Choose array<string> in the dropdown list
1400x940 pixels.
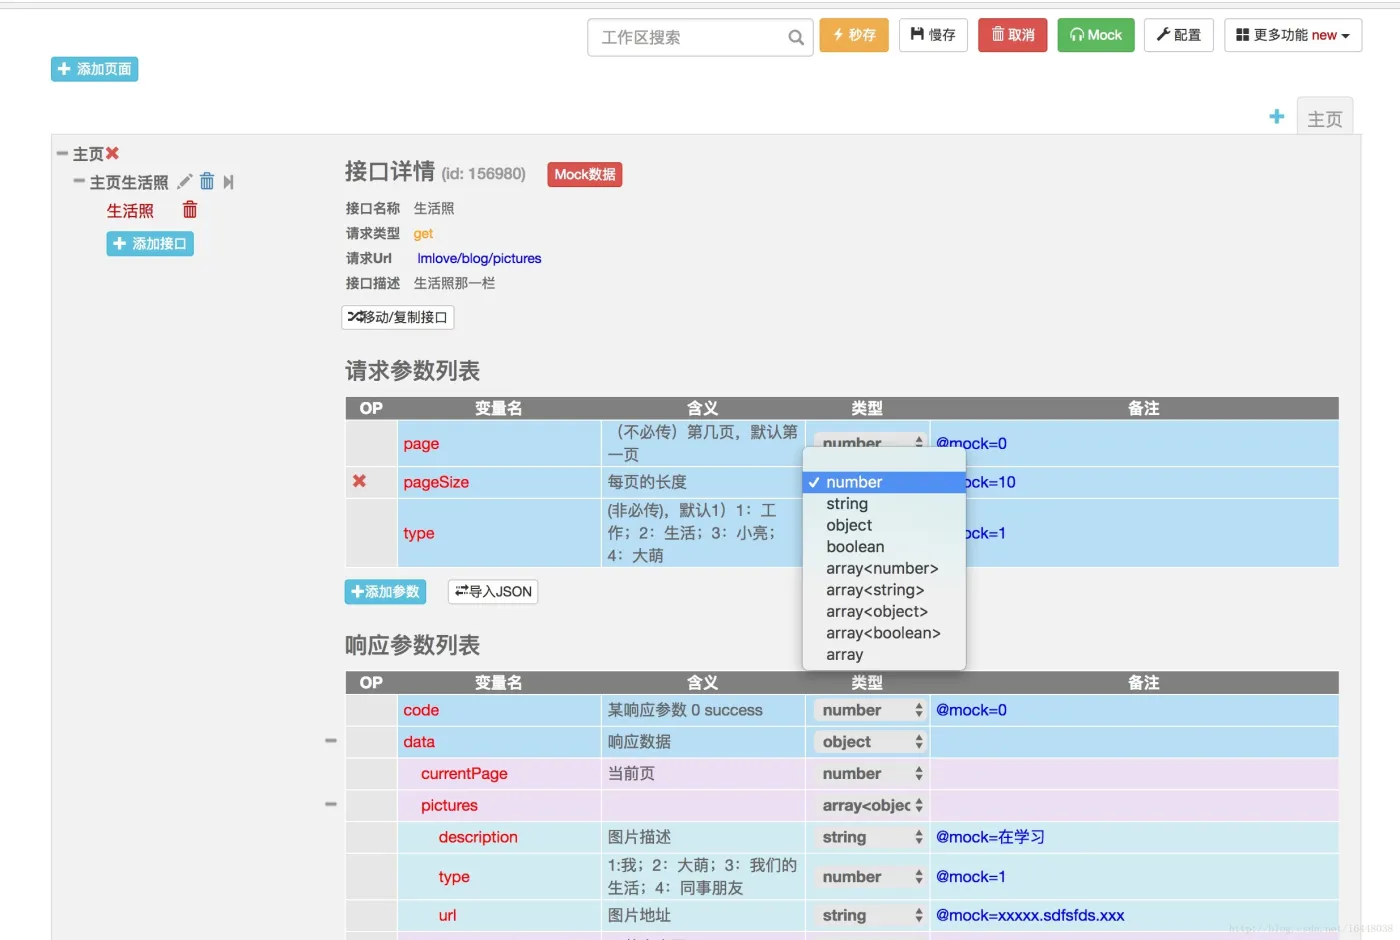[x=884, y=590]
